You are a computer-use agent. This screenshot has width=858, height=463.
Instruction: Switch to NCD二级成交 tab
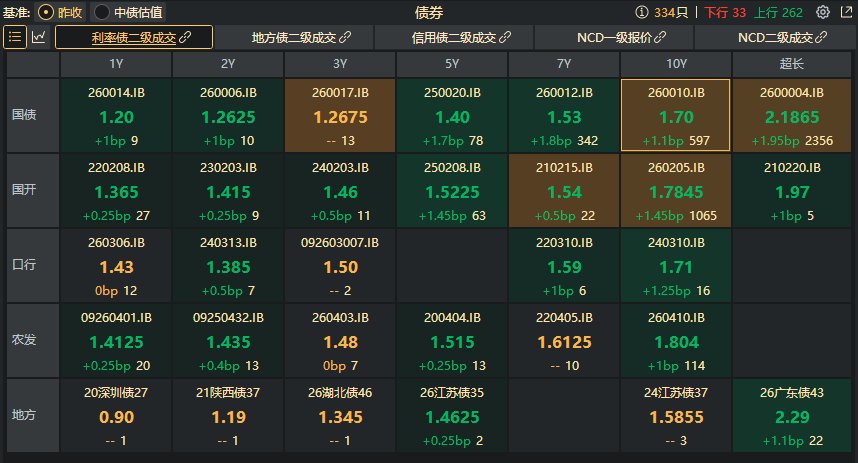click(775, 37)
